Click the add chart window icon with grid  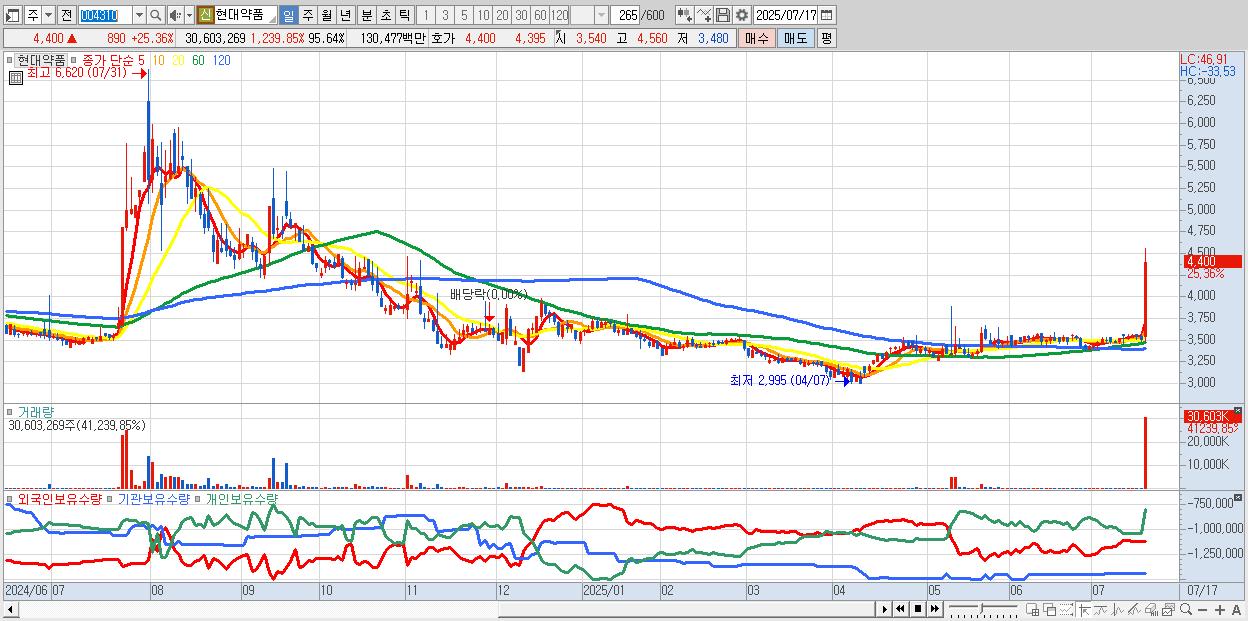(x=1033, y=609)
